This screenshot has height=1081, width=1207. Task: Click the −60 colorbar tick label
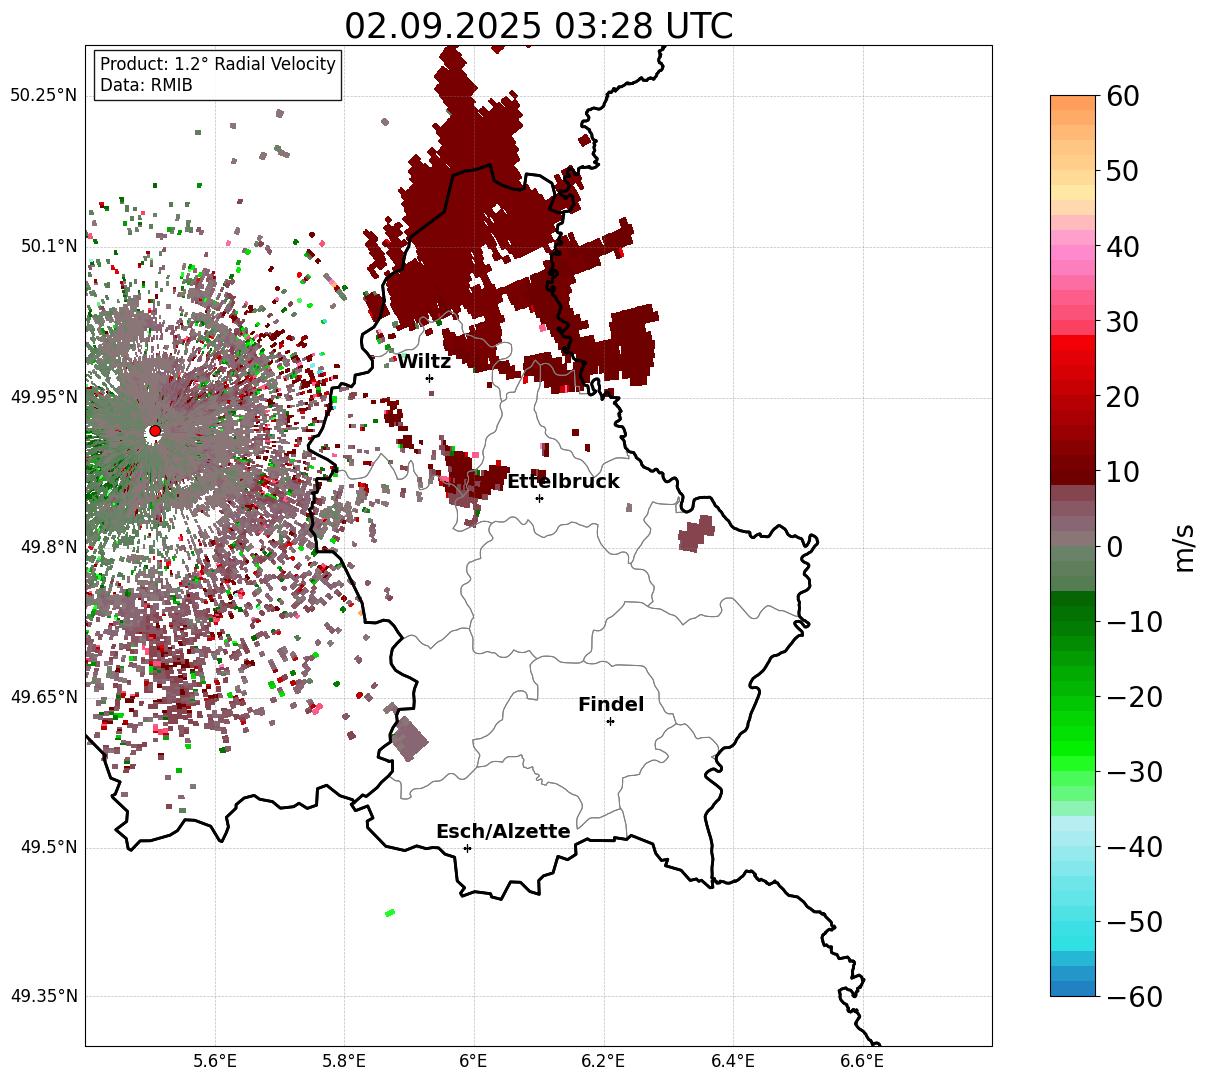[1134, 996]
